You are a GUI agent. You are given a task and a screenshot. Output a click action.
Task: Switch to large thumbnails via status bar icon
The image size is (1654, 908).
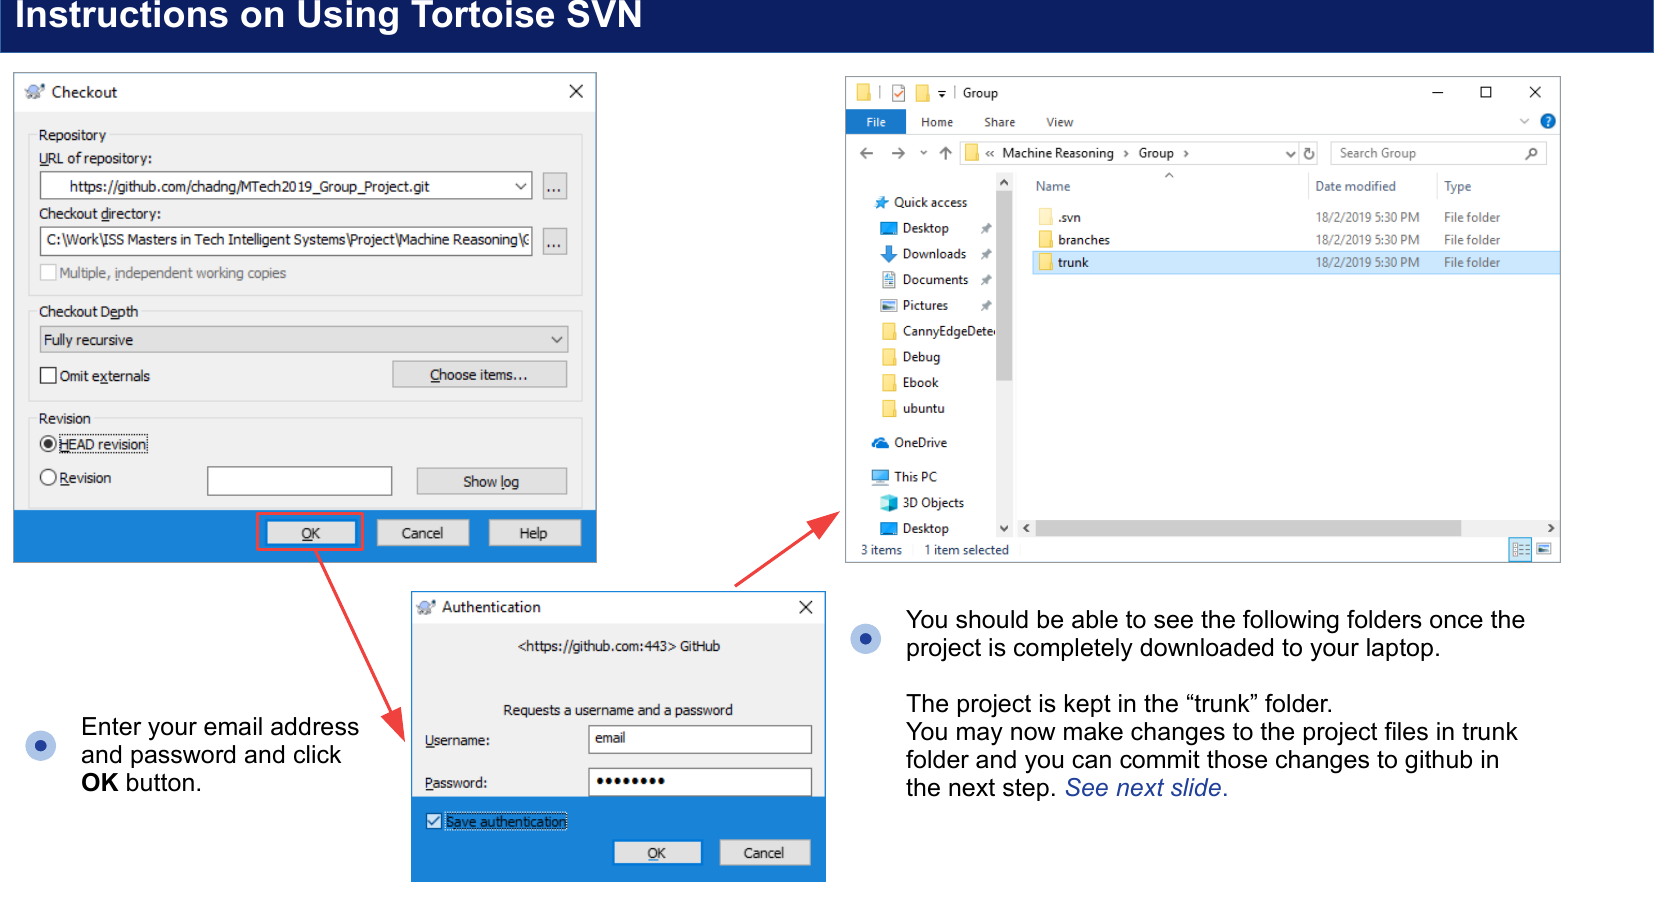(x=1545, y=549)
